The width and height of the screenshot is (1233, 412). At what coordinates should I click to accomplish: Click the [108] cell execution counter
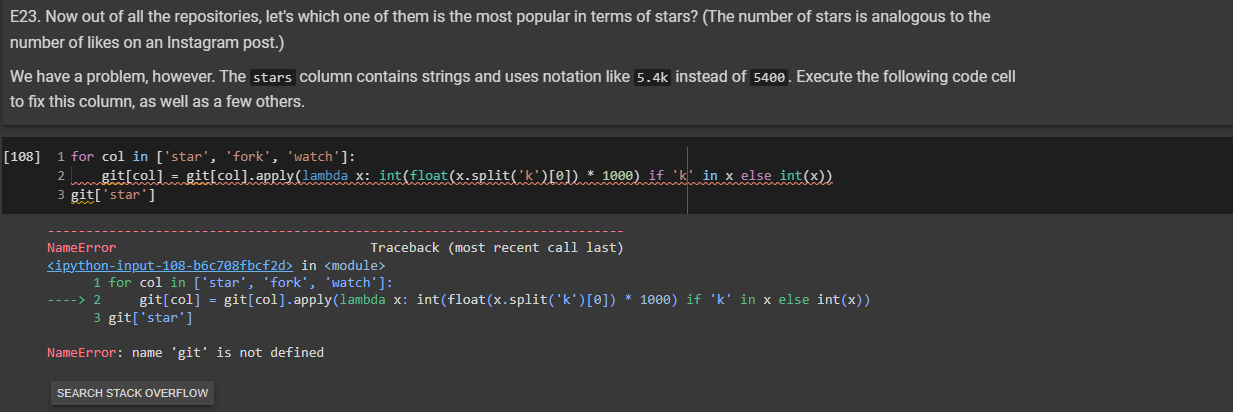click(22, 156)
